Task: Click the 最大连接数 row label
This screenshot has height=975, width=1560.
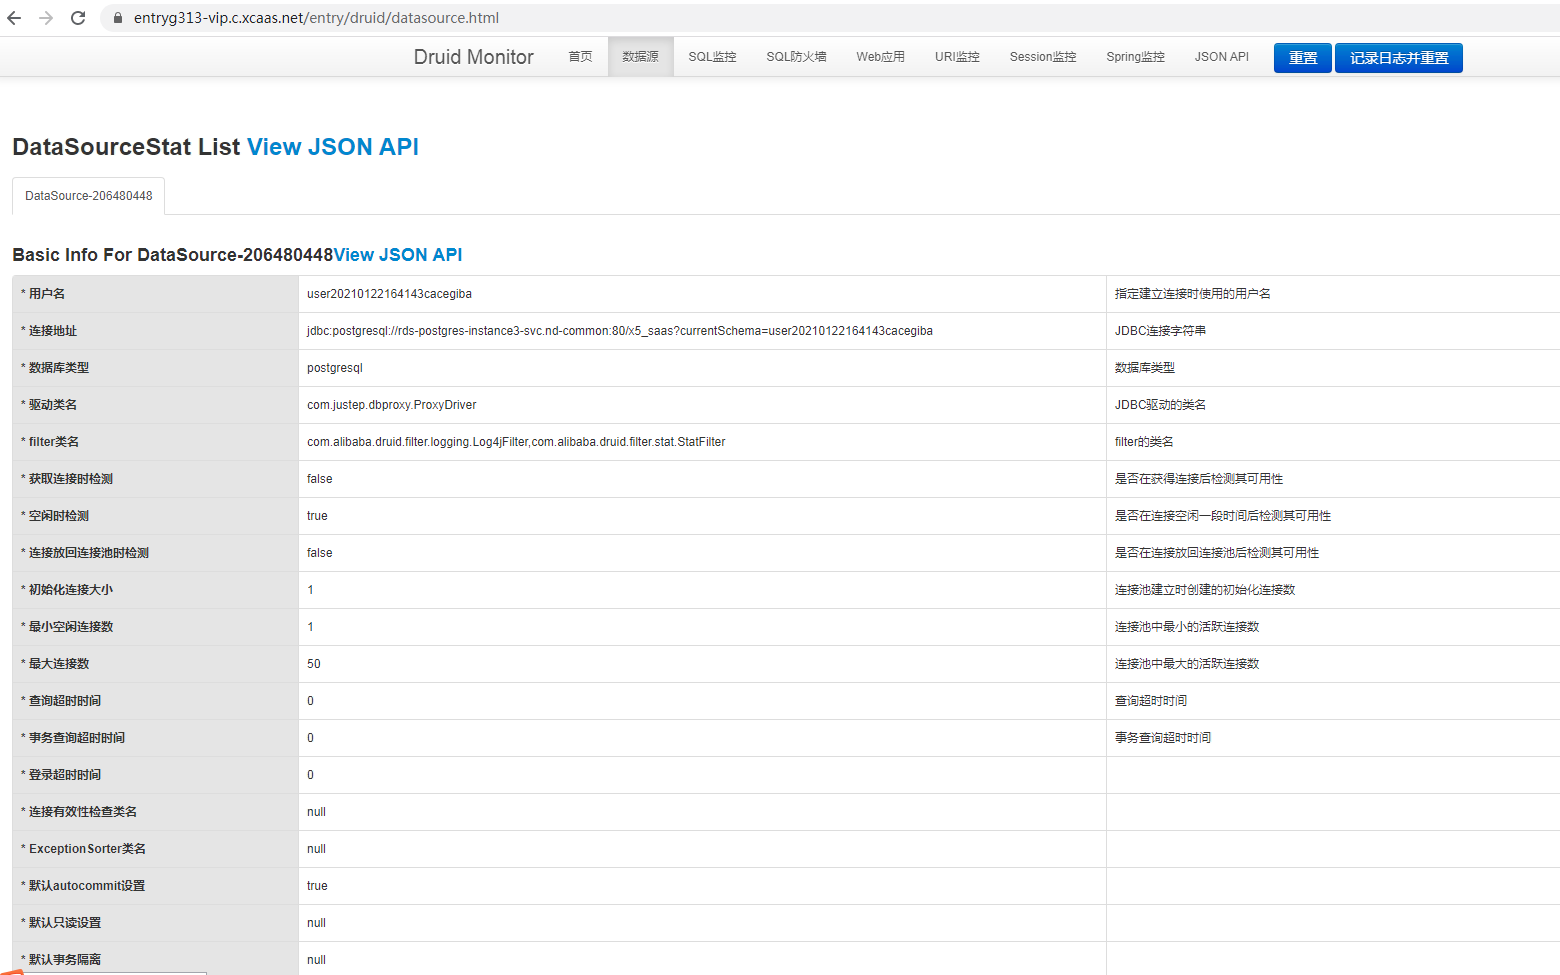Action: [58, 664]
